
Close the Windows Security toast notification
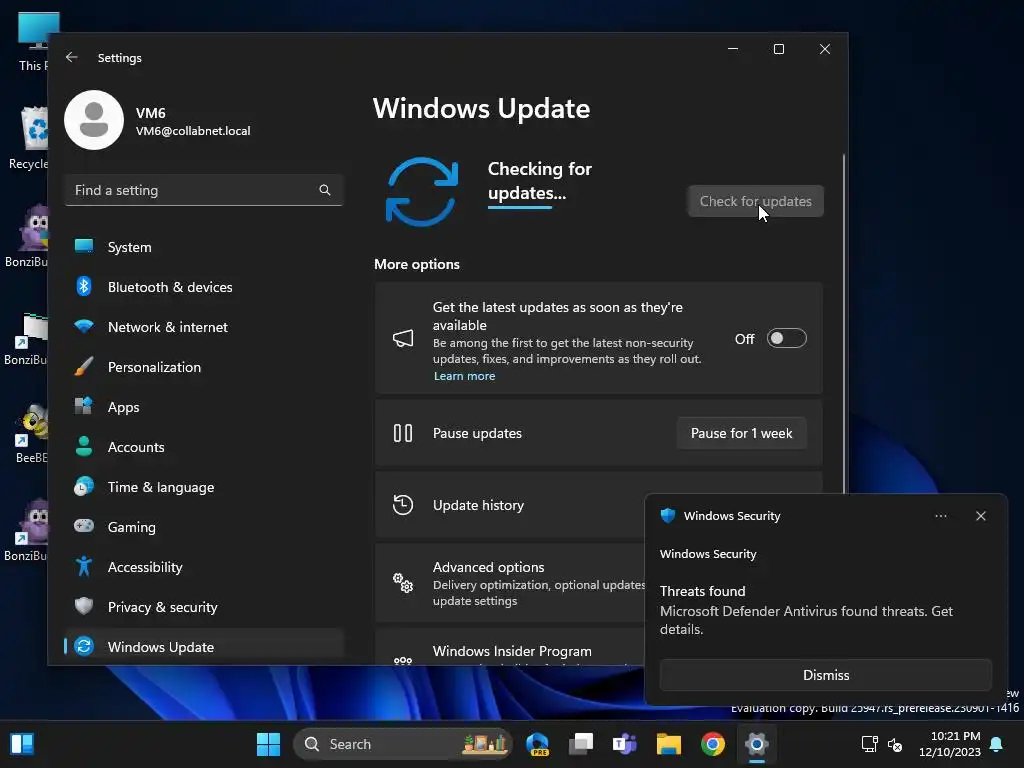tap(981, 516)
